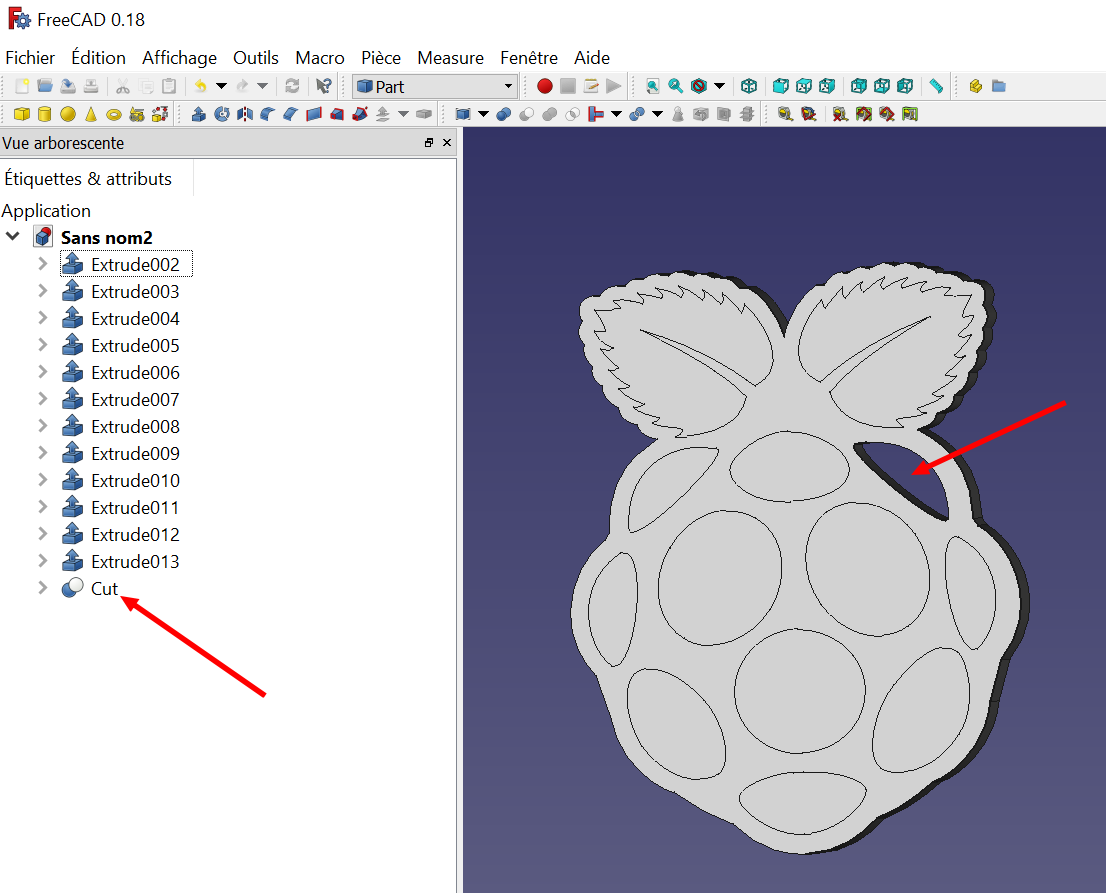Click the Measure Linear icon

[785, 114]
